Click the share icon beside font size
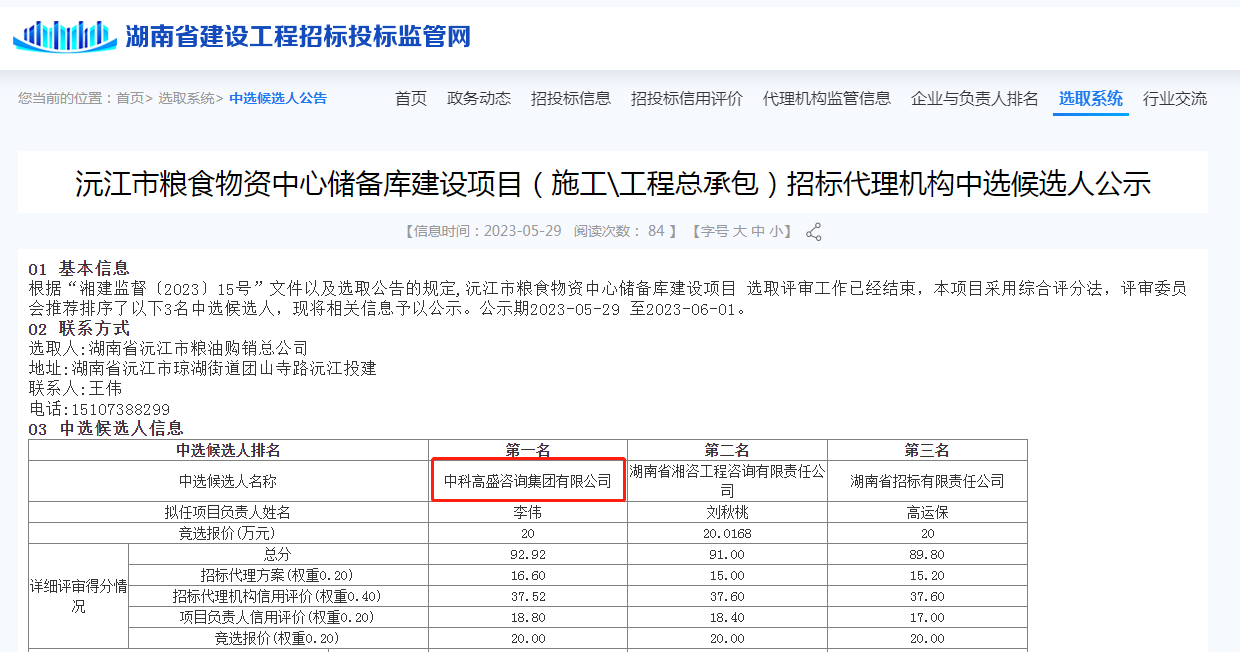The width and height of the screenshot is (1240, 652). click(814, 232)
